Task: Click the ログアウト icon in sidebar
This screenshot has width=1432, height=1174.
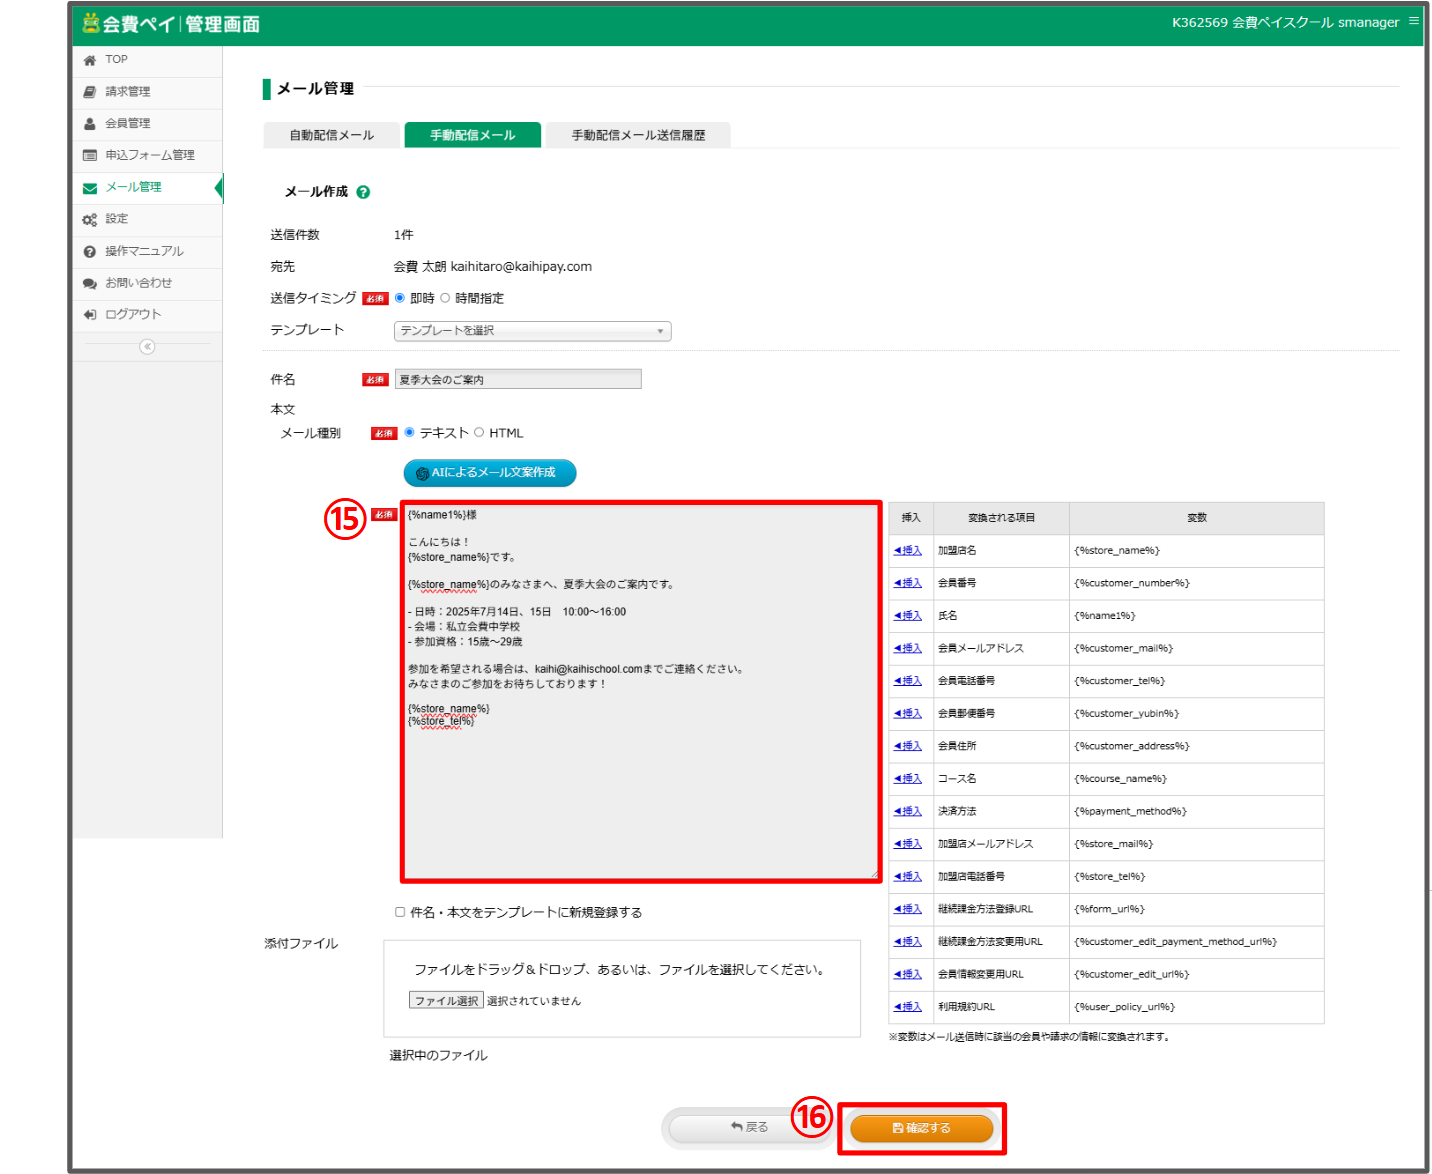Action: point(90,315)
